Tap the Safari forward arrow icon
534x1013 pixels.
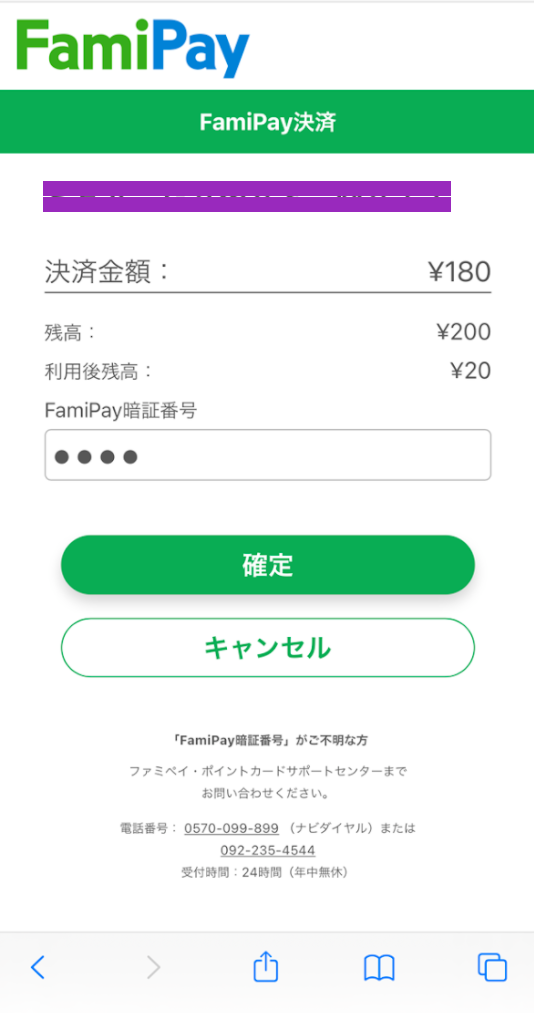[153, 968]
